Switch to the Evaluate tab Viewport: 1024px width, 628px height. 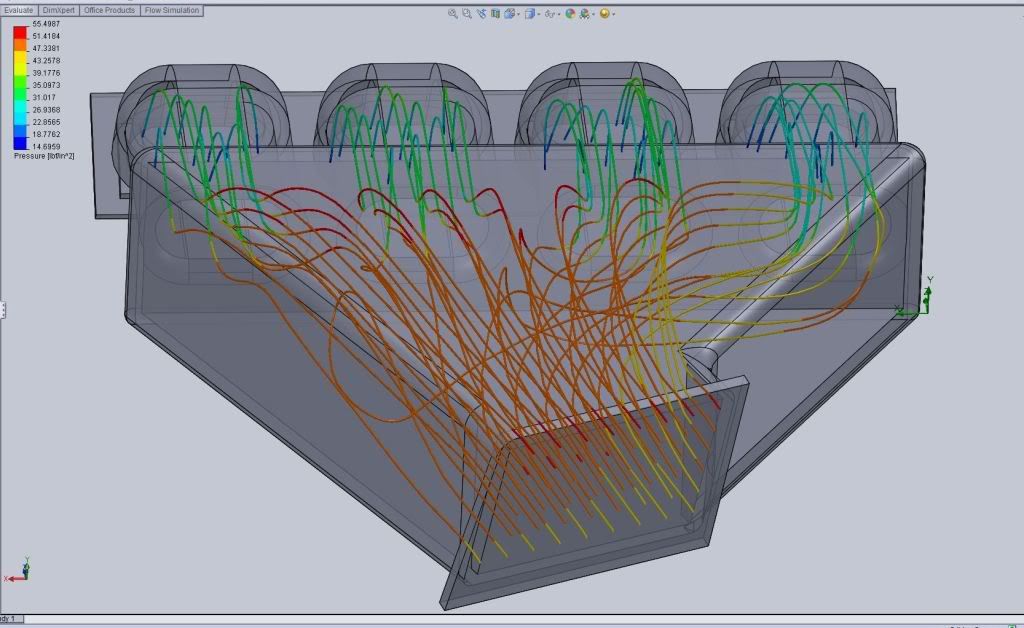click(x=18, y=10)
